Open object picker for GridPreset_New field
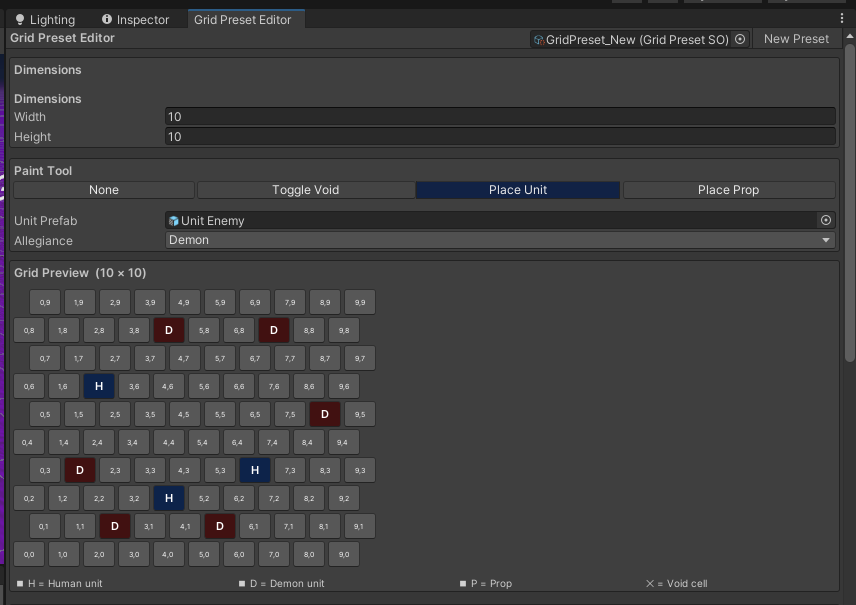856x605 pixels. tap(740, 39)
